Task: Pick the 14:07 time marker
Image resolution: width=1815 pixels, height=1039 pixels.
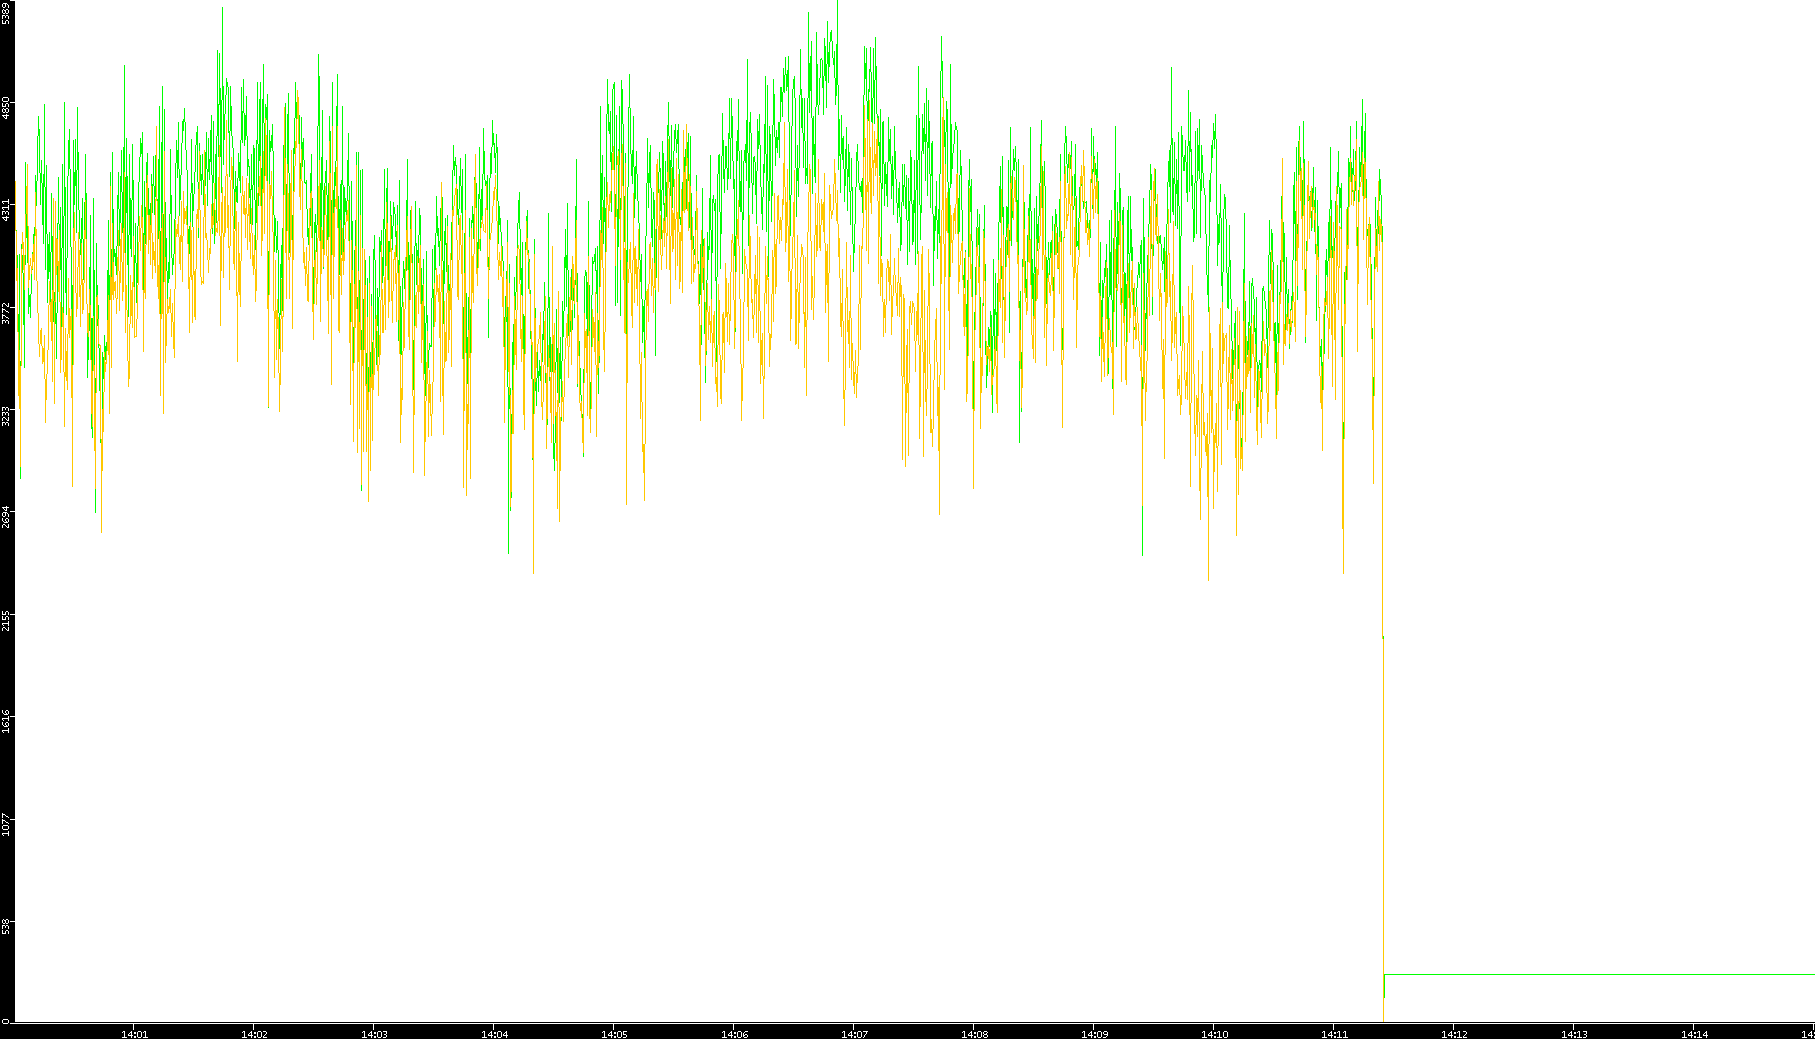Action: click(x=854, y=1034)
